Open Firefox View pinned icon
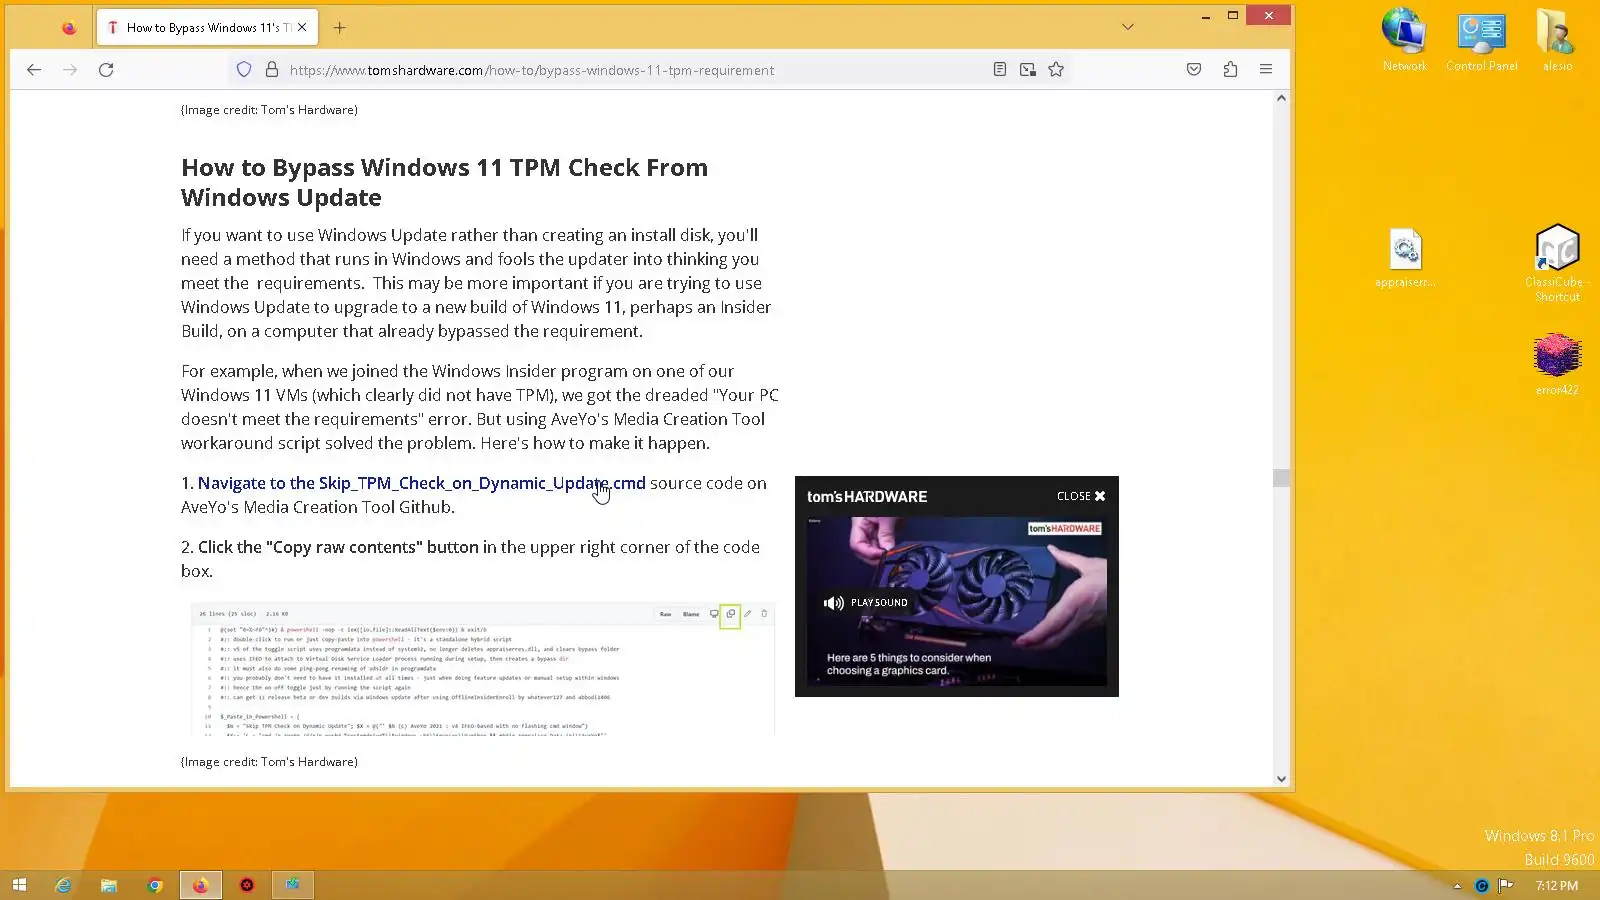Viewport: 1600px width, 900px height. click(x=69, y=28)
